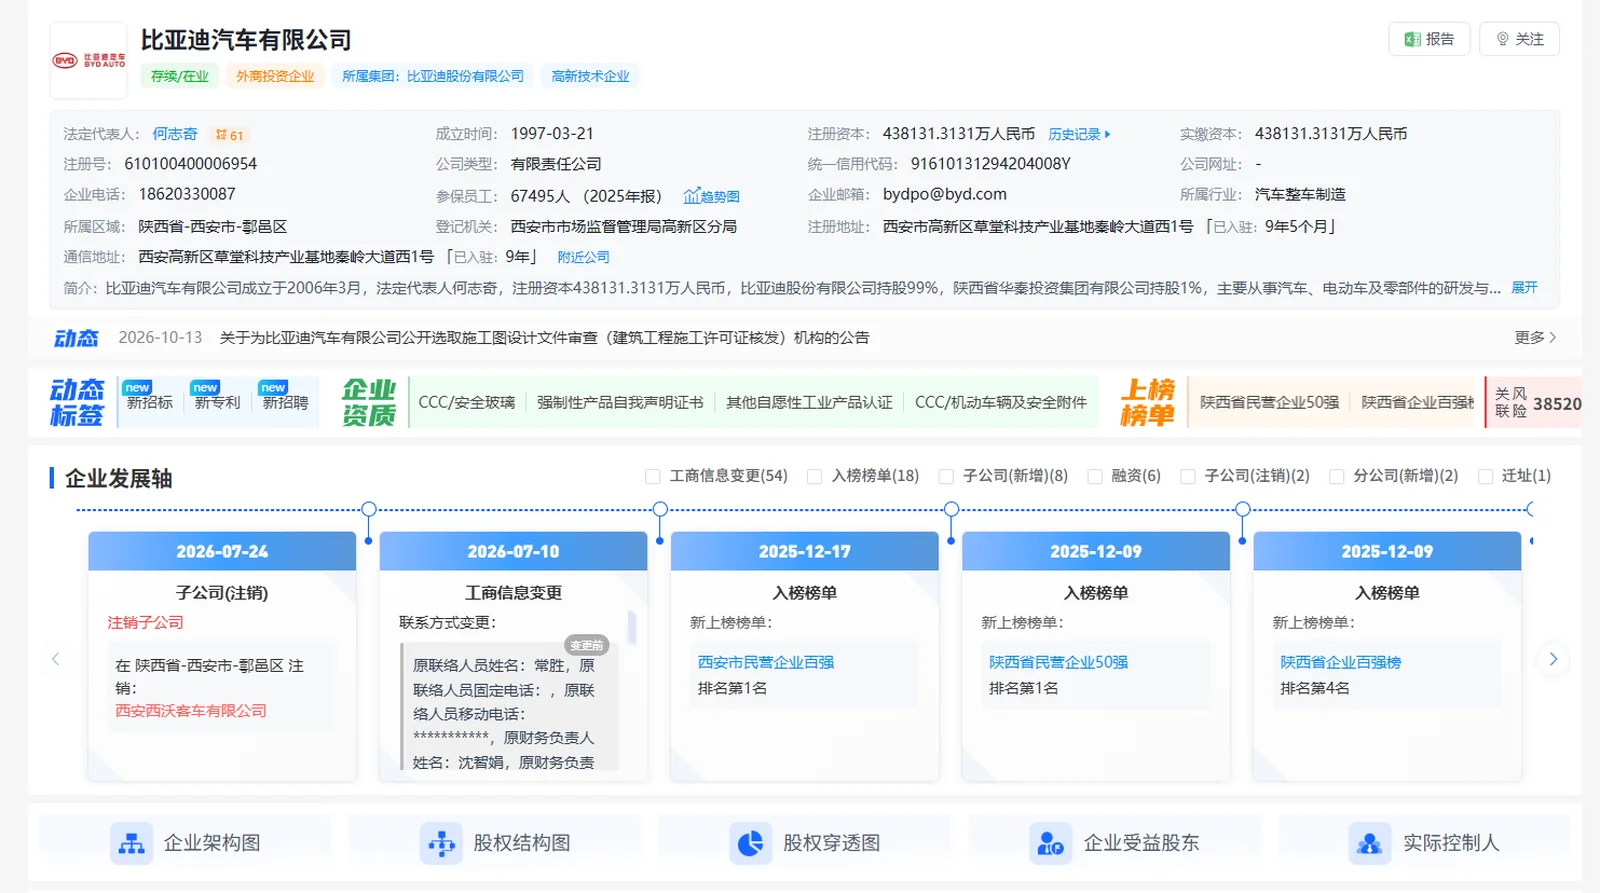
Task: Select the 新专利 dynamic tag
Action: pyautogui.click(x=217, y=402)
